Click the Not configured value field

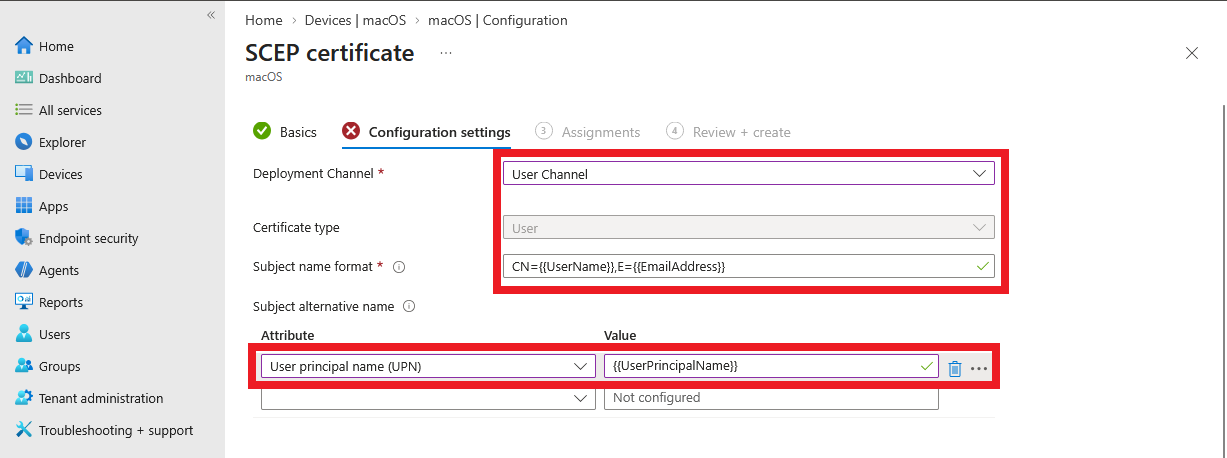click(771, 398)
